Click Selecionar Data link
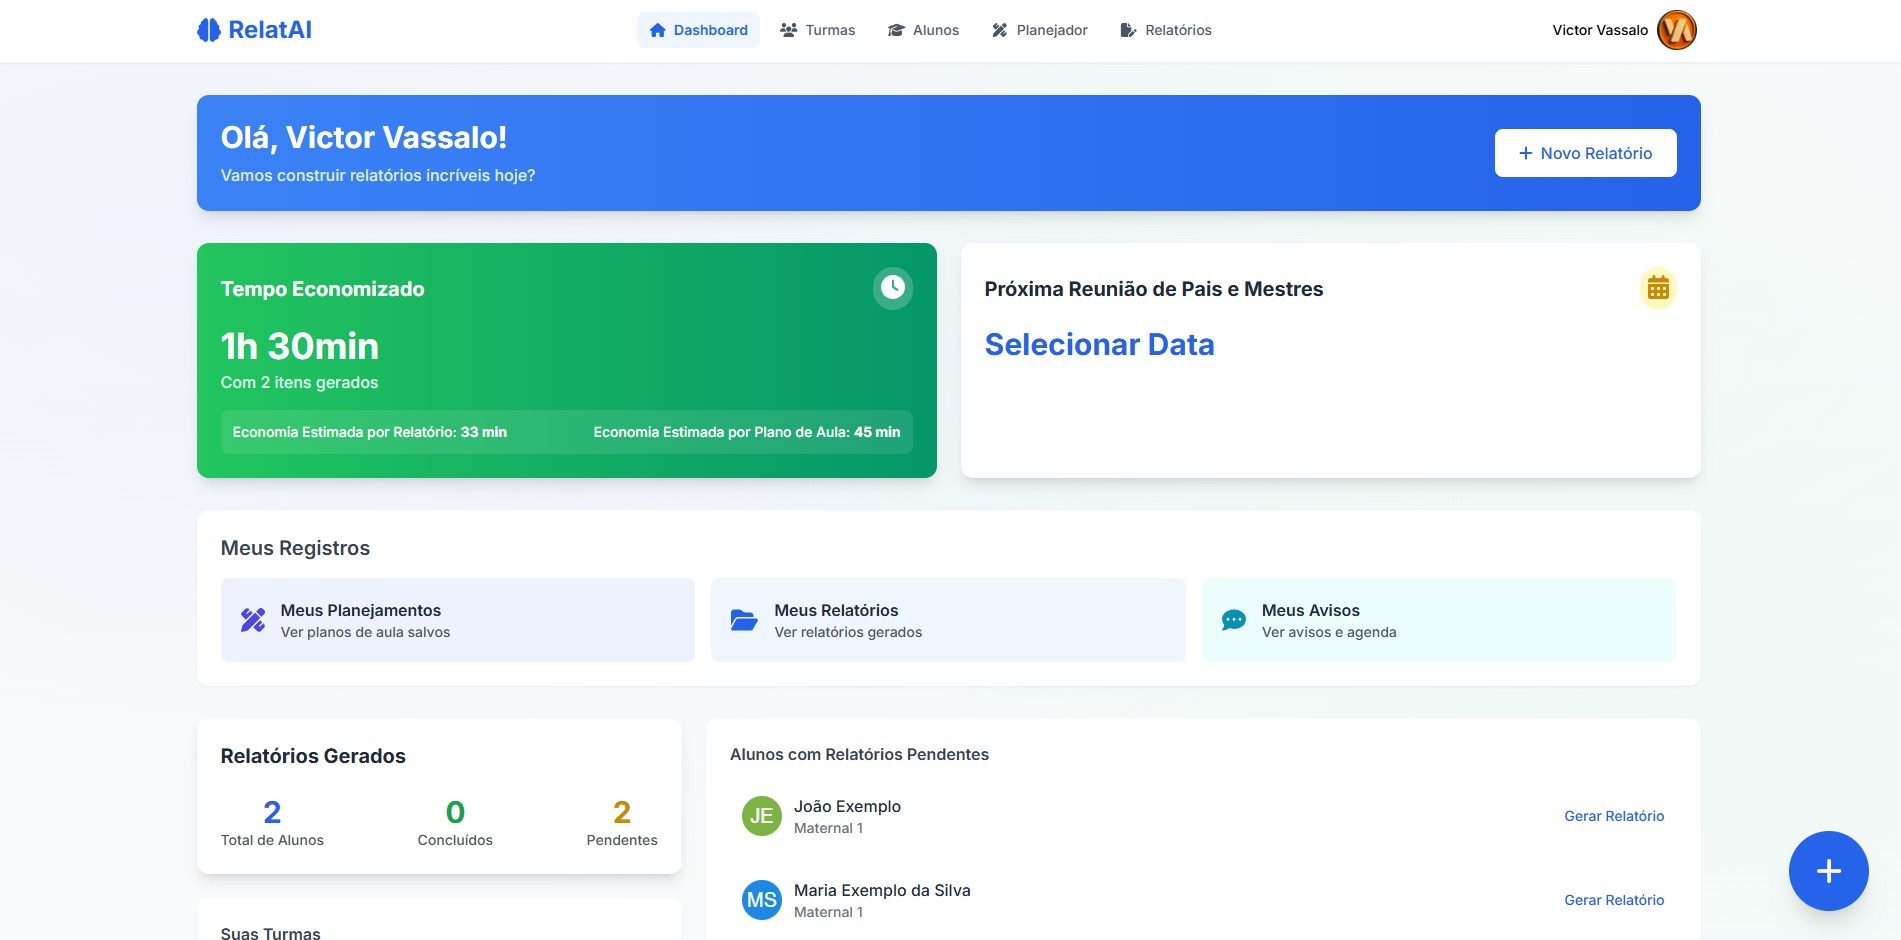Screen dimensions: 1901x940 click(x=1099, y=344)
